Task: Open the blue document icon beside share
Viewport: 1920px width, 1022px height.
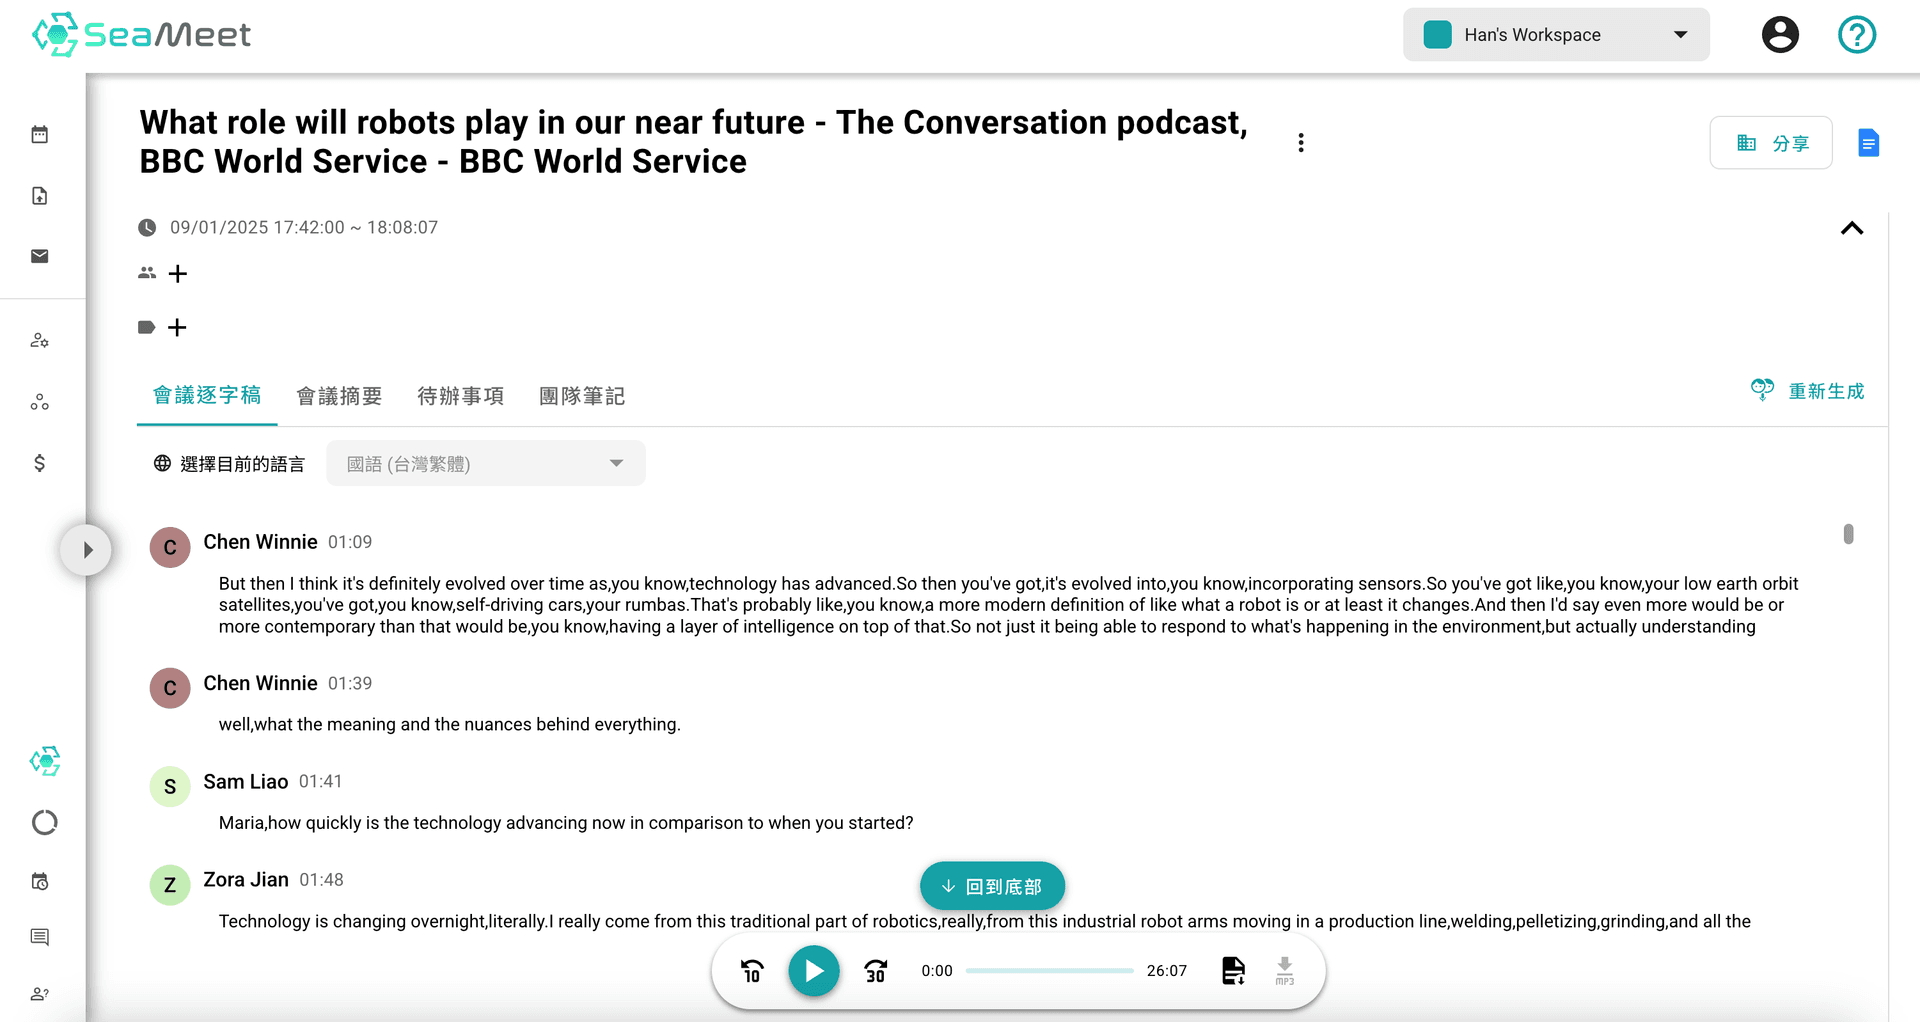Action: 1868,143
